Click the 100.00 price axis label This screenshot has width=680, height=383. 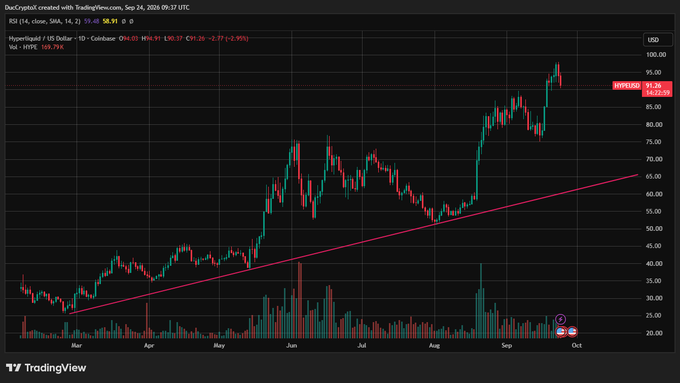(x=656, y=55)
